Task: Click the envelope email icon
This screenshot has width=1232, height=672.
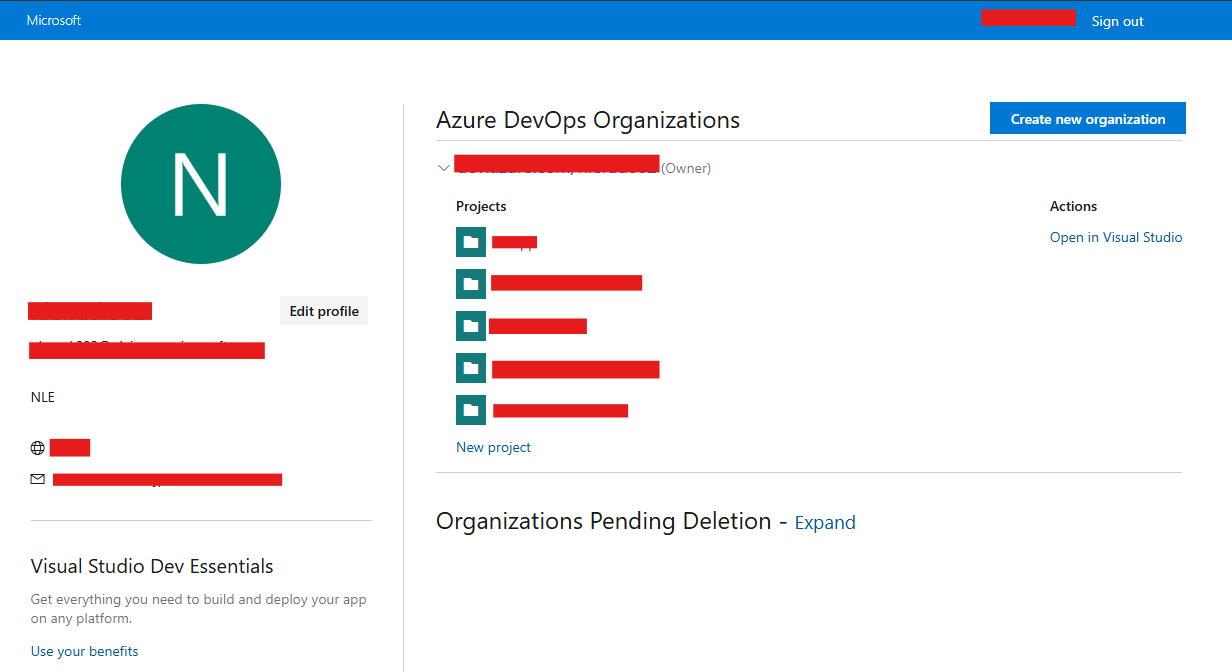Action: [x=38, y=479]
